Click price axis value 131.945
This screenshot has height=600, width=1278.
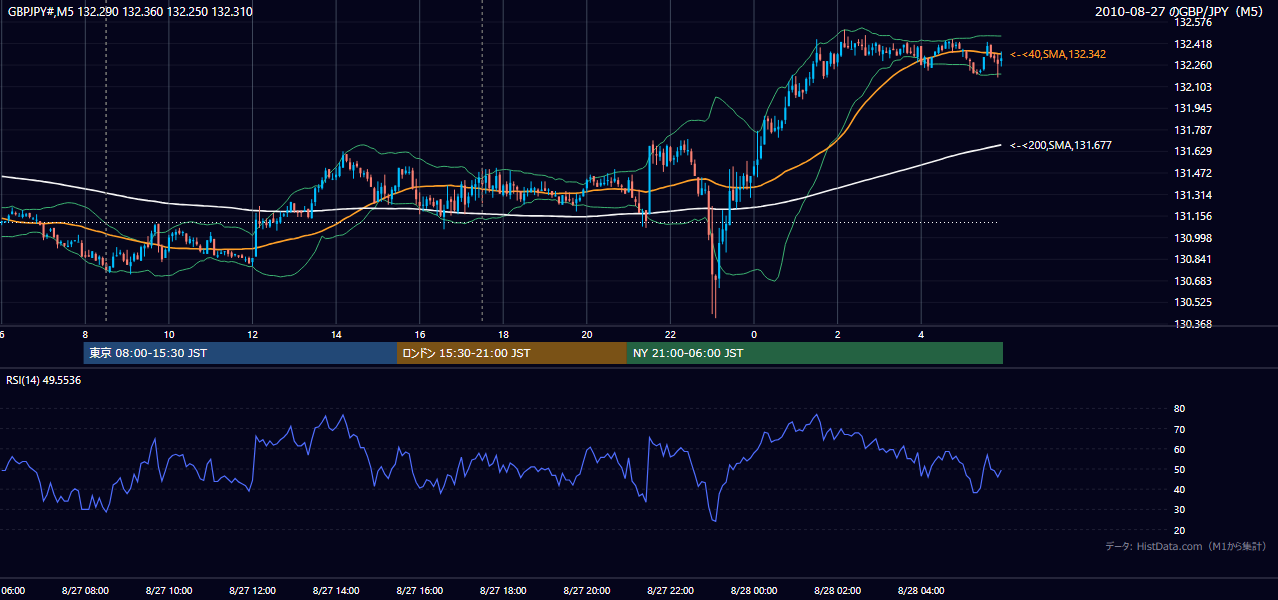point(1192,108)
